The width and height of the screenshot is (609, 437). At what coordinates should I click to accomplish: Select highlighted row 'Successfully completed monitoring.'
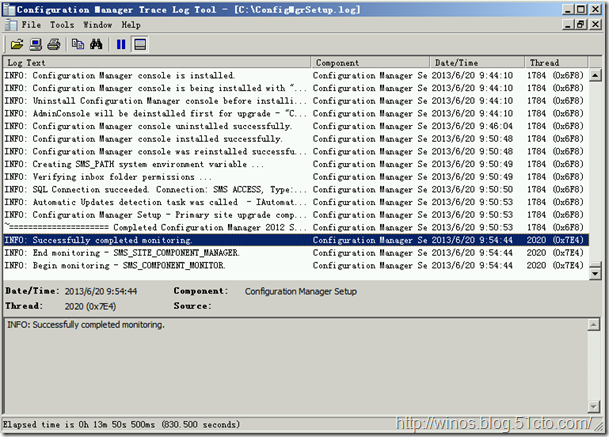pos(296,240)
